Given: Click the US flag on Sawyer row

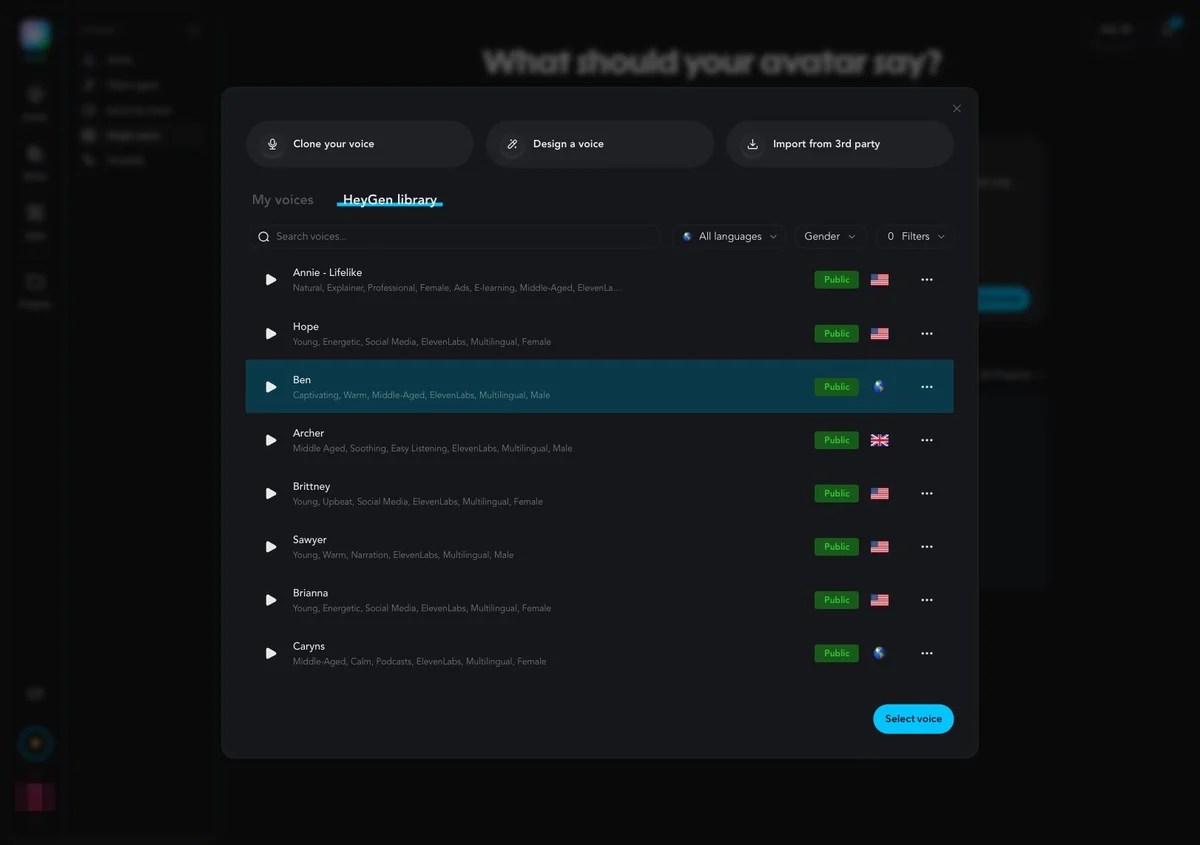Looking at the screenshot, I should [x=880, y=547].
